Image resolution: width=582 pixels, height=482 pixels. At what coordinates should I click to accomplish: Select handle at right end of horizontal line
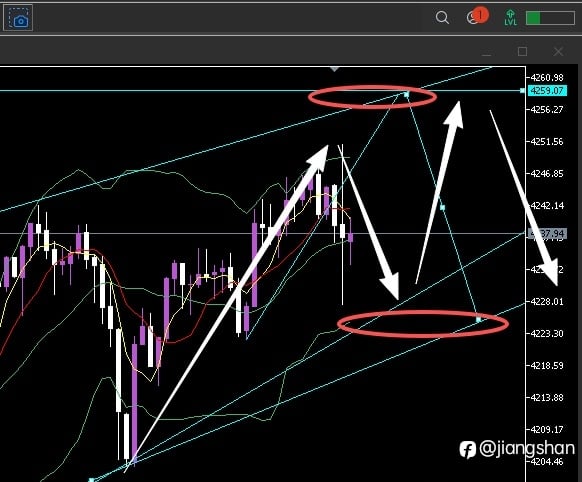[x=522, y=91]
